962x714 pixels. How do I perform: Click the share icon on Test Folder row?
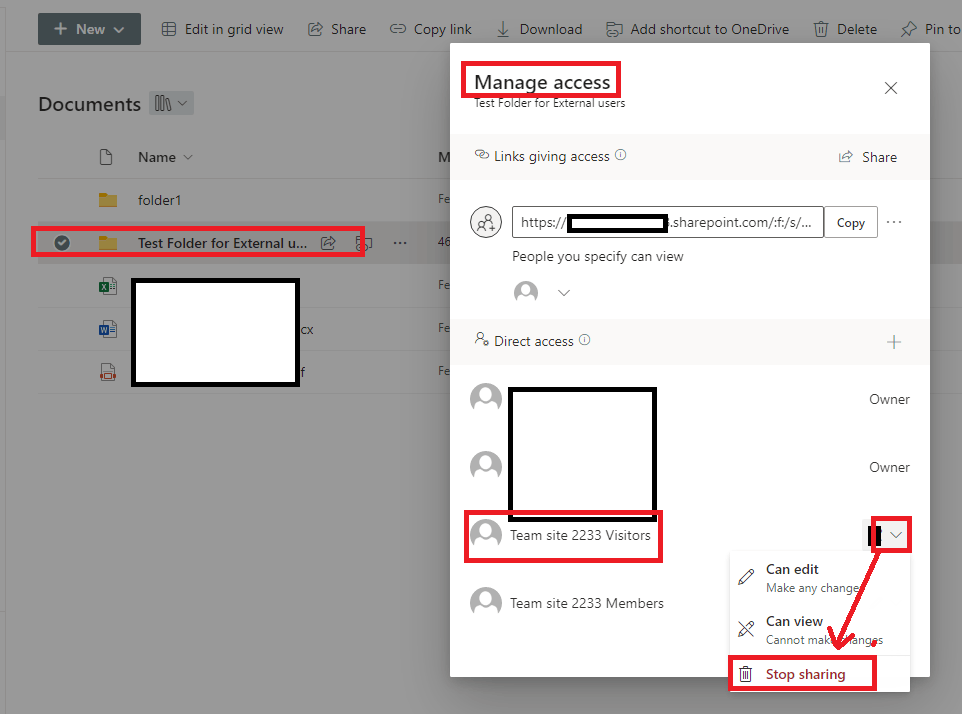328,243
